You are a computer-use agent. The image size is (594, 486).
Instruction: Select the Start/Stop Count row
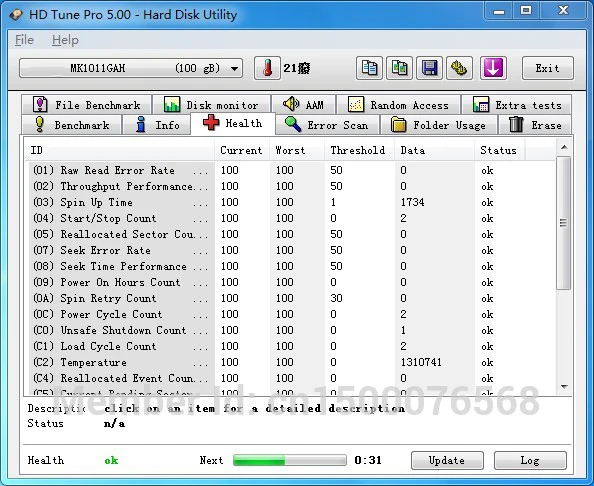[292, 218]
